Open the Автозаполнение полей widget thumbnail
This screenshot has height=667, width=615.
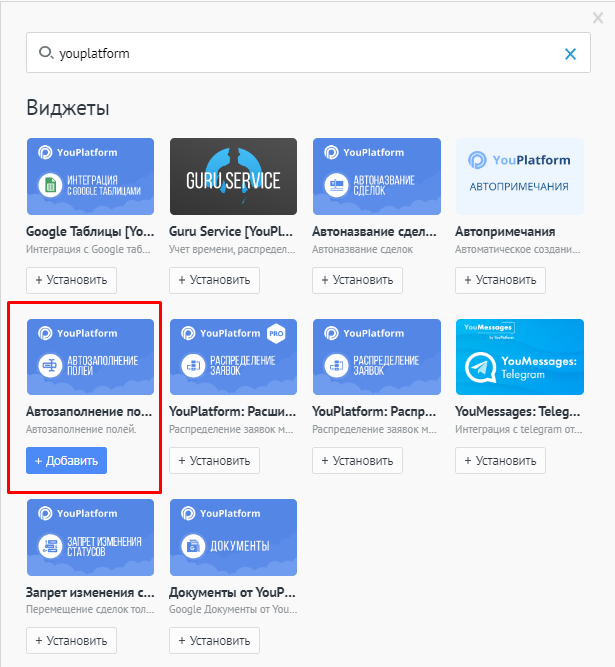tap(91, 357)
